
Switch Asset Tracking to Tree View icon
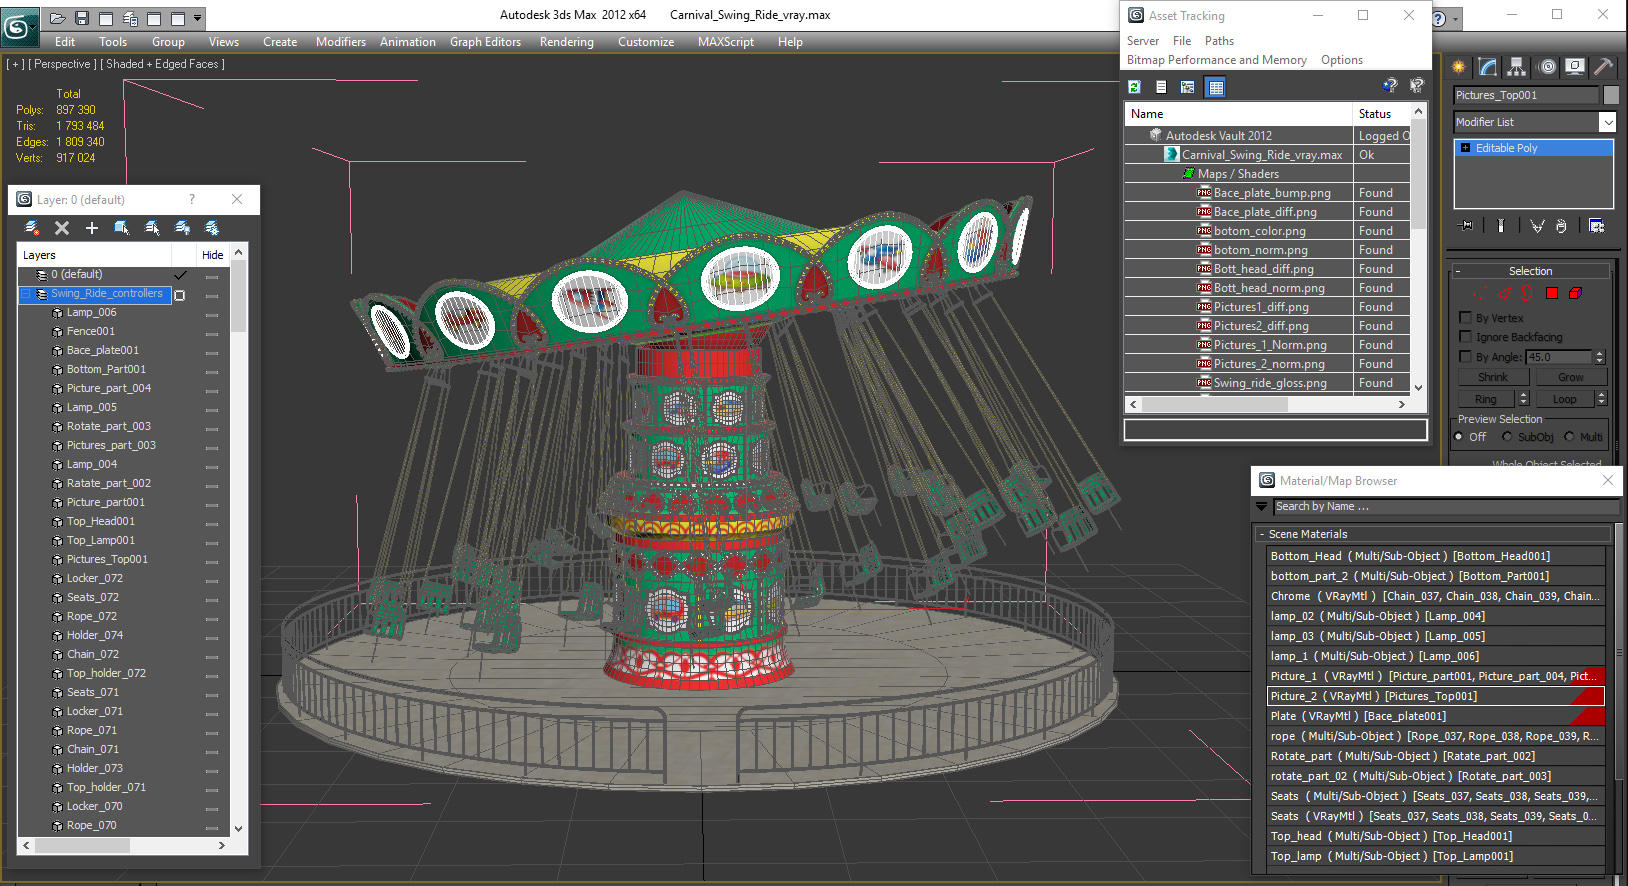1187,87
